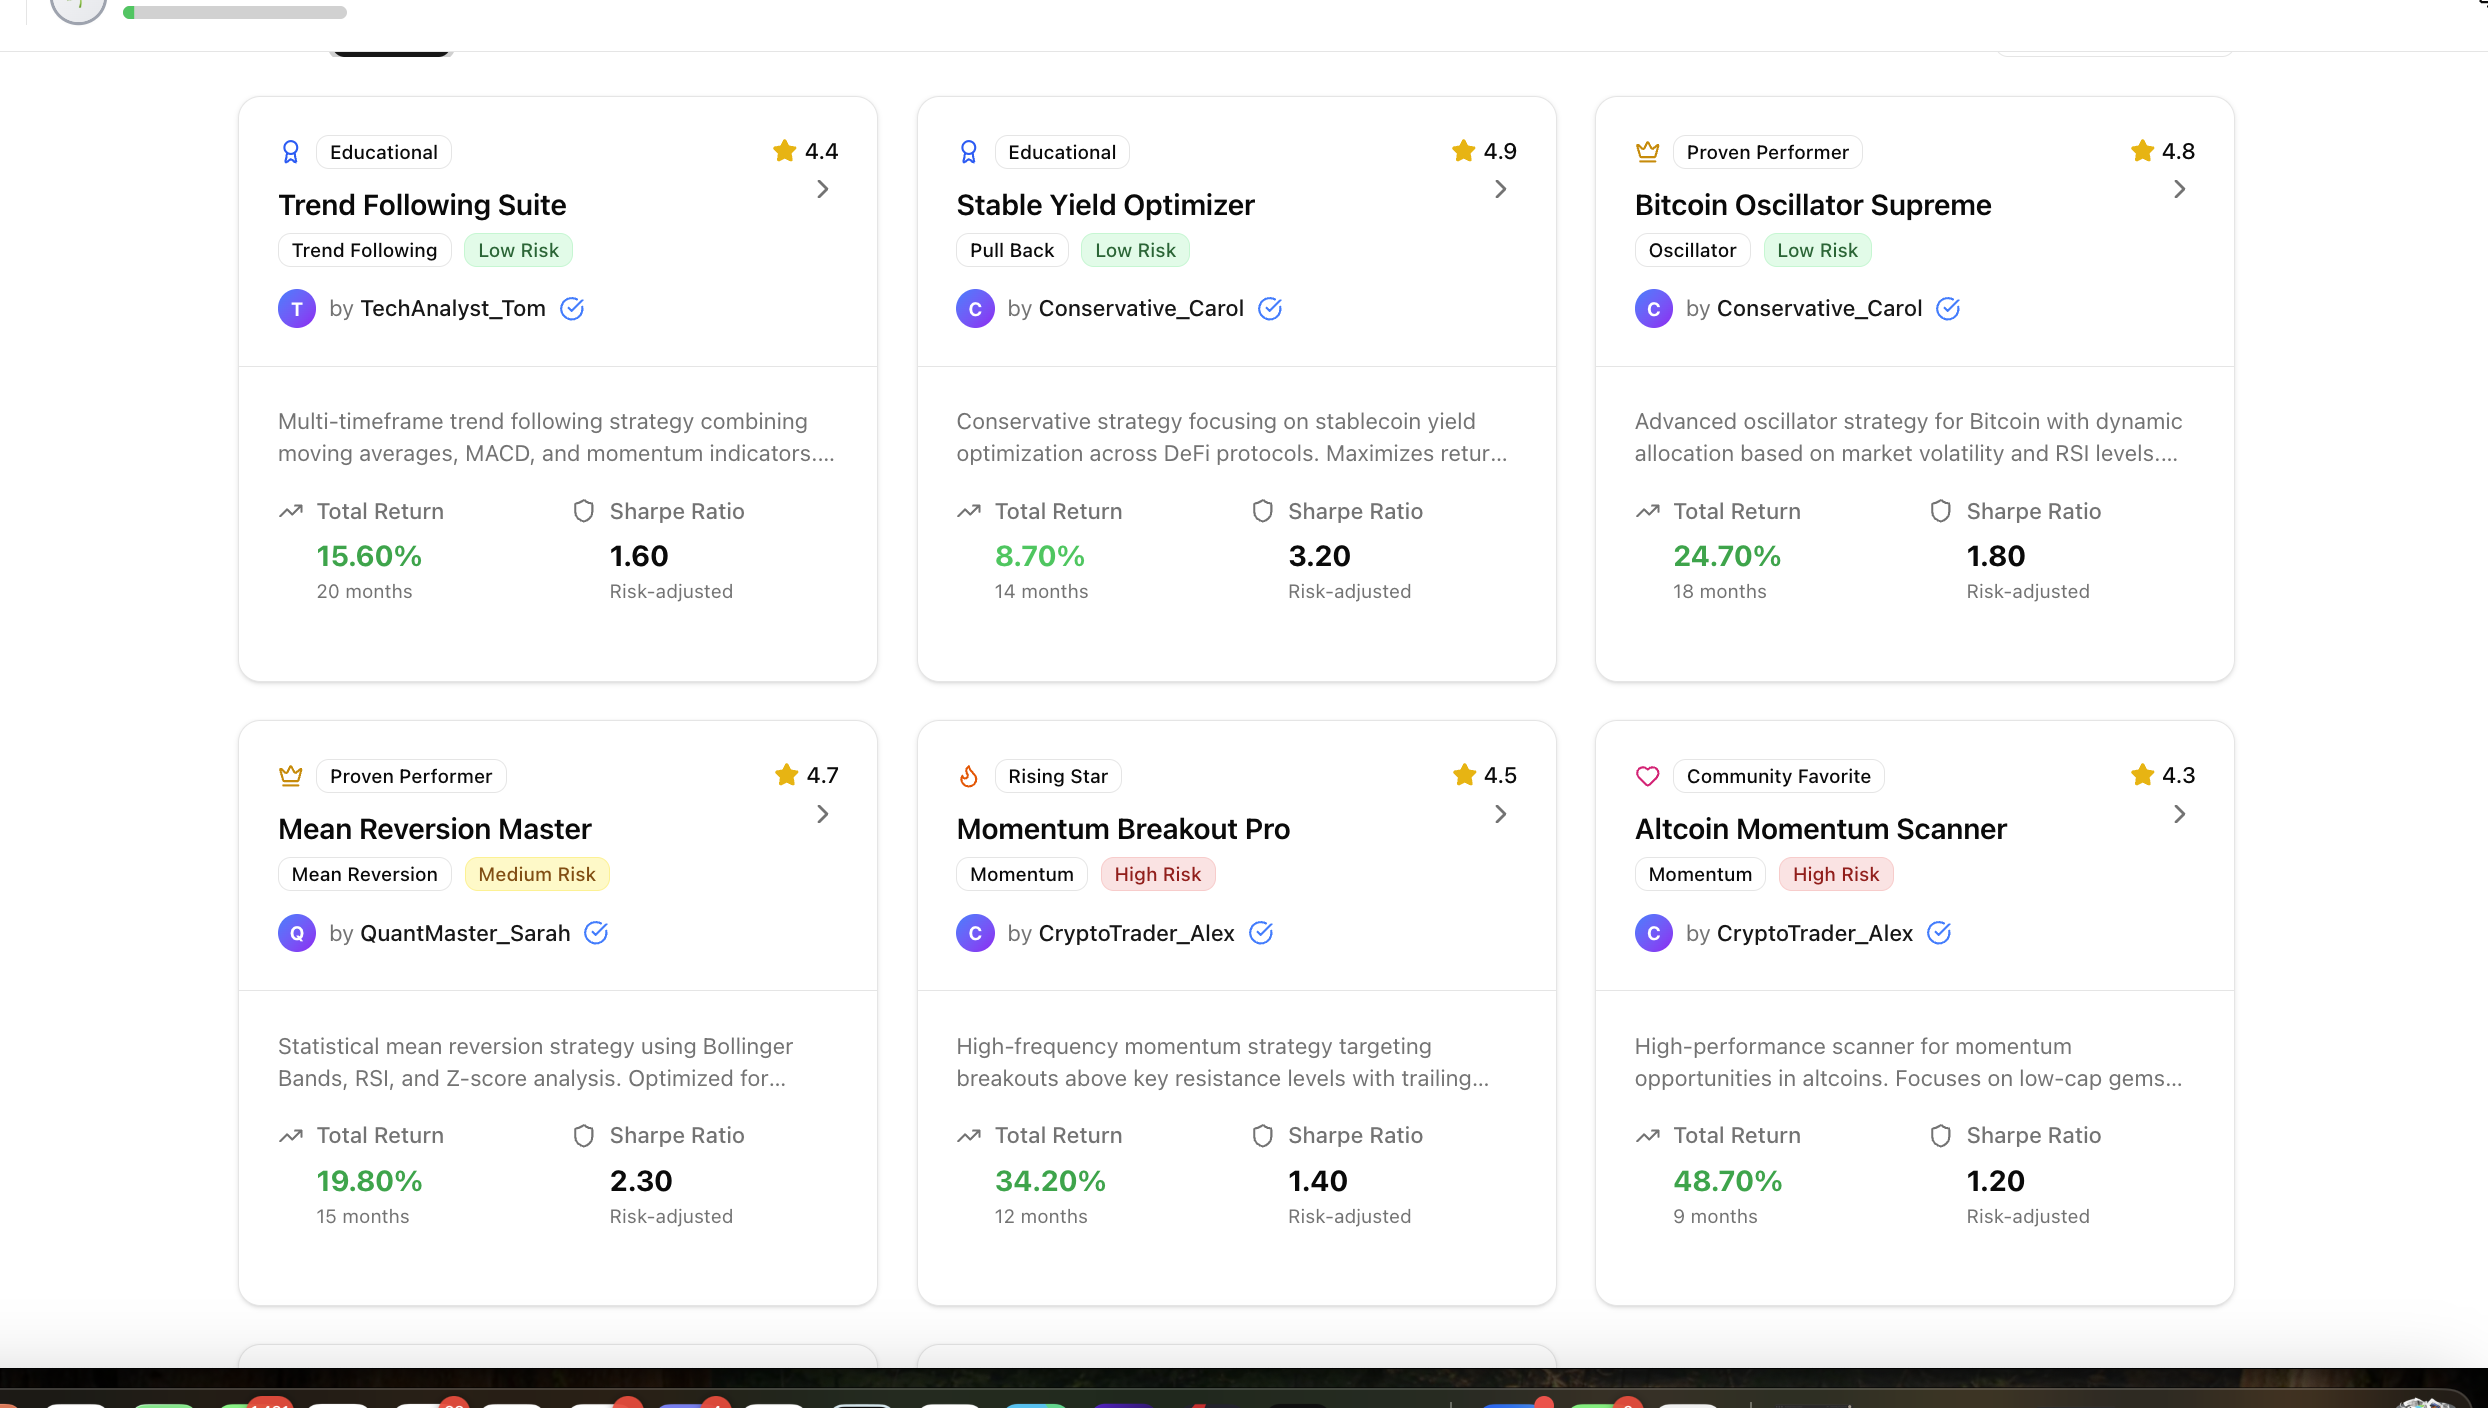Select the High Risk tag on Momentum Breakout Pro
2488x1408 pixels.
(1158, 874)
